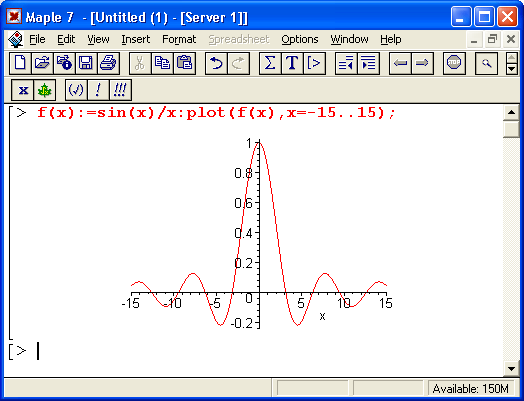Insert Maple input with the Sigma icon
524x401 pixels.
coord(270,63)
